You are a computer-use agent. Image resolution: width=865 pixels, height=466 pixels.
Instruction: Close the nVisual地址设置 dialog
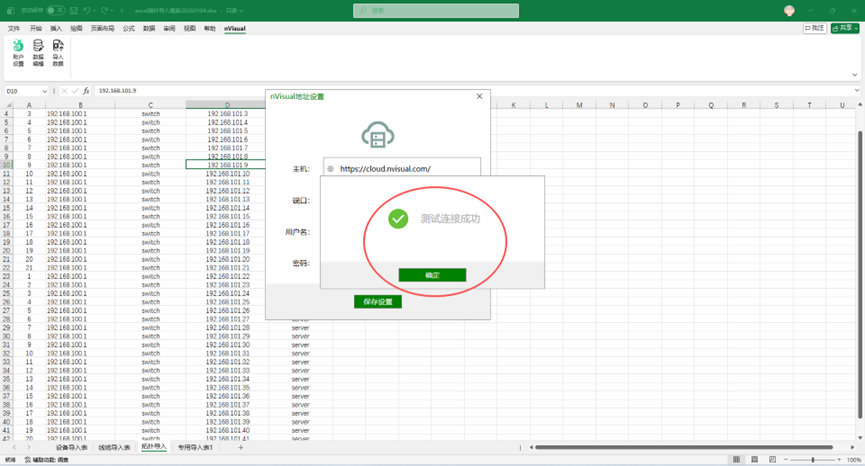(479, 96)
